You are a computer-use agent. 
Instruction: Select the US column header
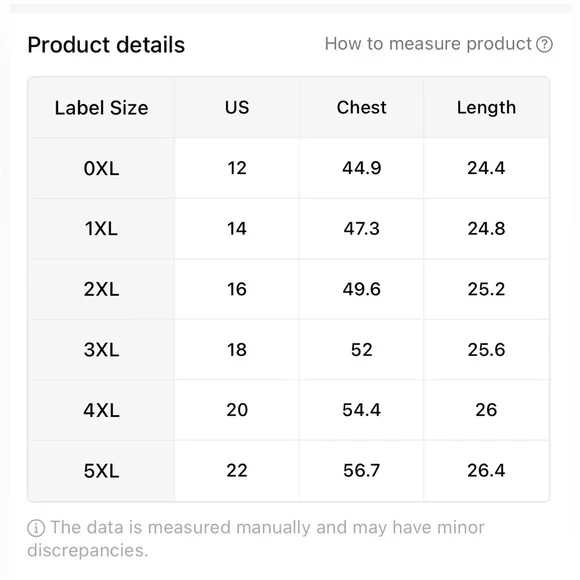point(237,108)
